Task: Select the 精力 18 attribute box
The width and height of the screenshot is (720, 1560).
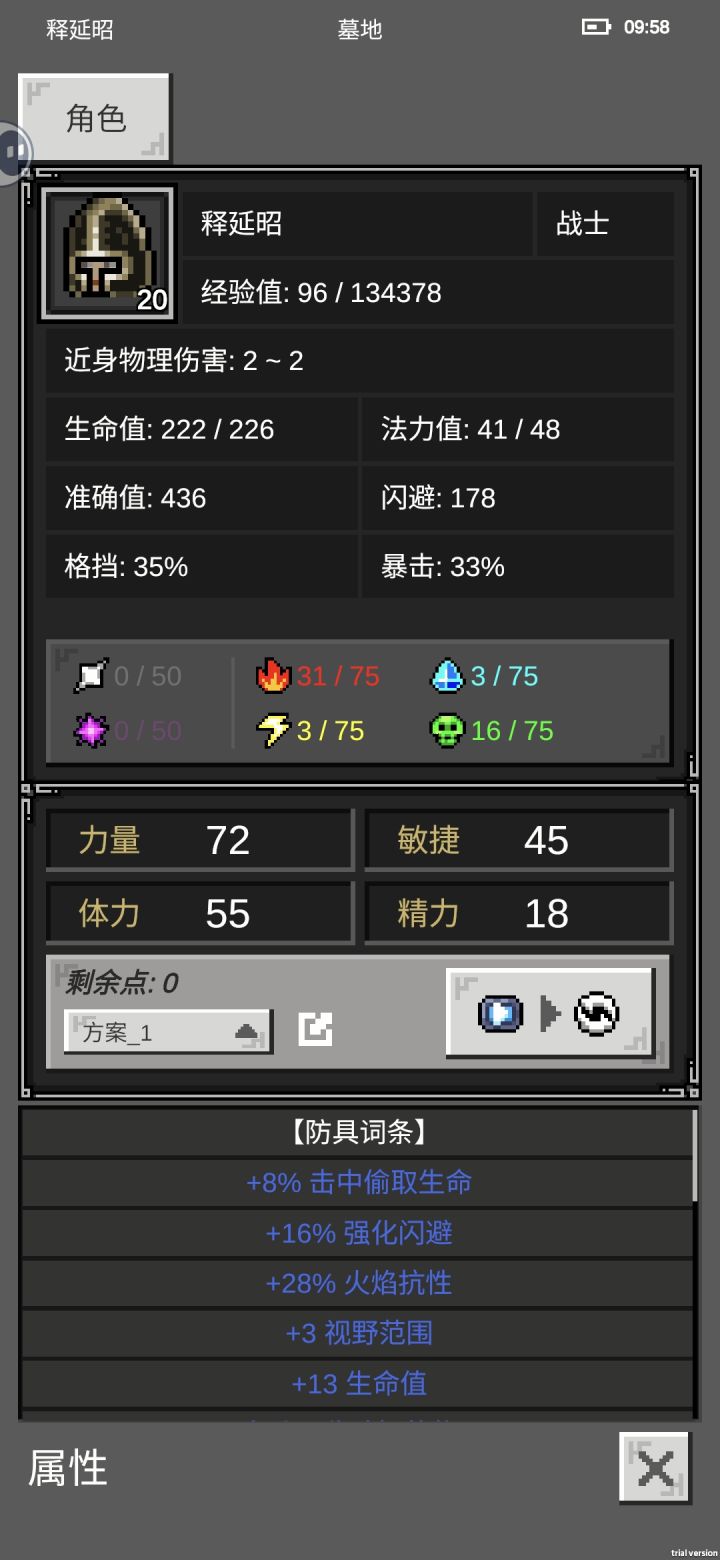Action: [519, 913]
